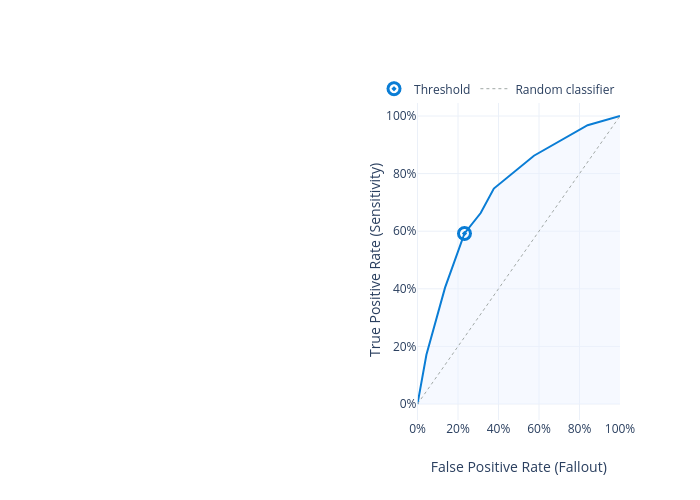Screen dimensions: 700x500
Task: Click the 0% tick on False Positive Rate axis
Action: coord(417,429)
